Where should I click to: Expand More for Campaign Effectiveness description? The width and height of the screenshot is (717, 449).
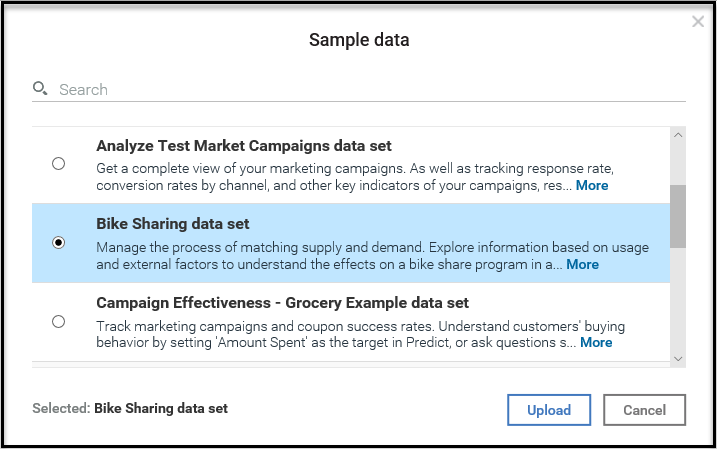tap(596, 342)
